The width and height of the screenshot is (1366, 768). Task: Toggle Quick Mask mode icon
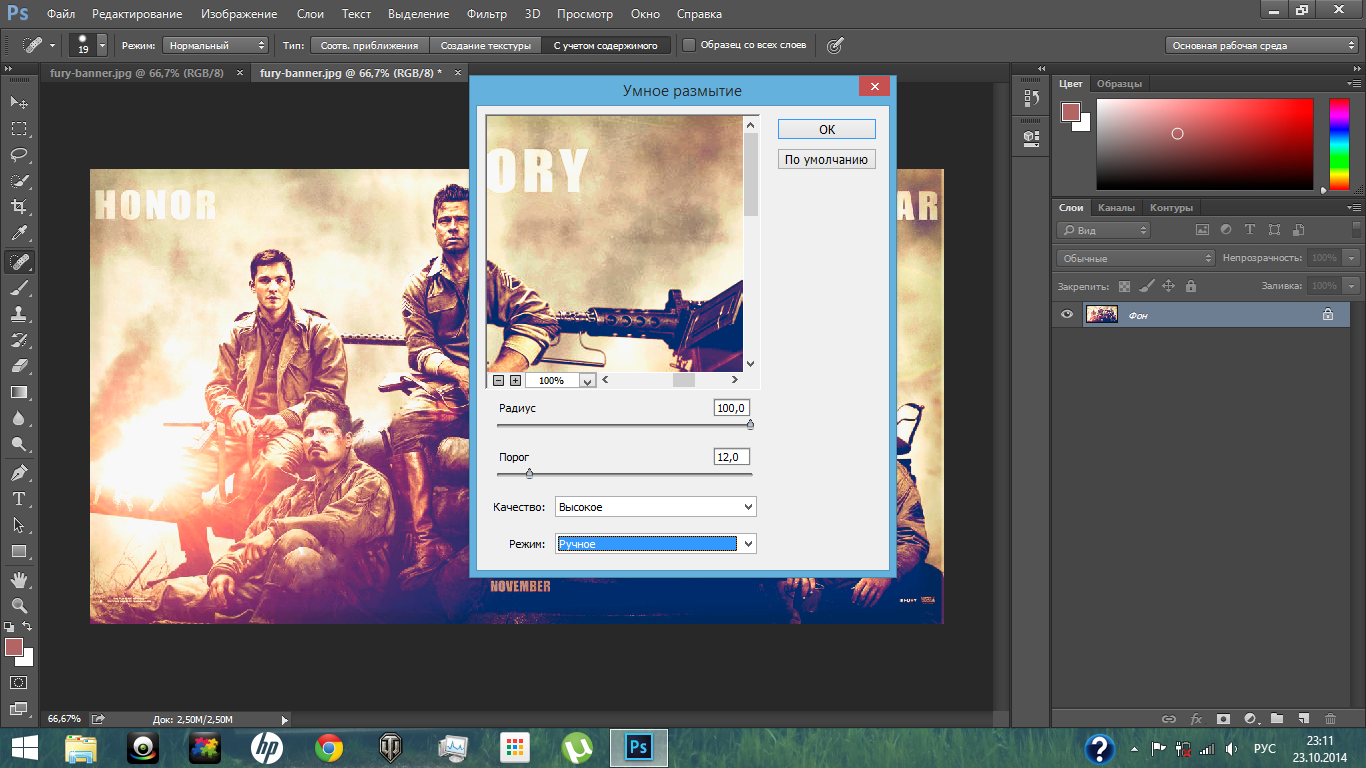click(x=19, y=683)
